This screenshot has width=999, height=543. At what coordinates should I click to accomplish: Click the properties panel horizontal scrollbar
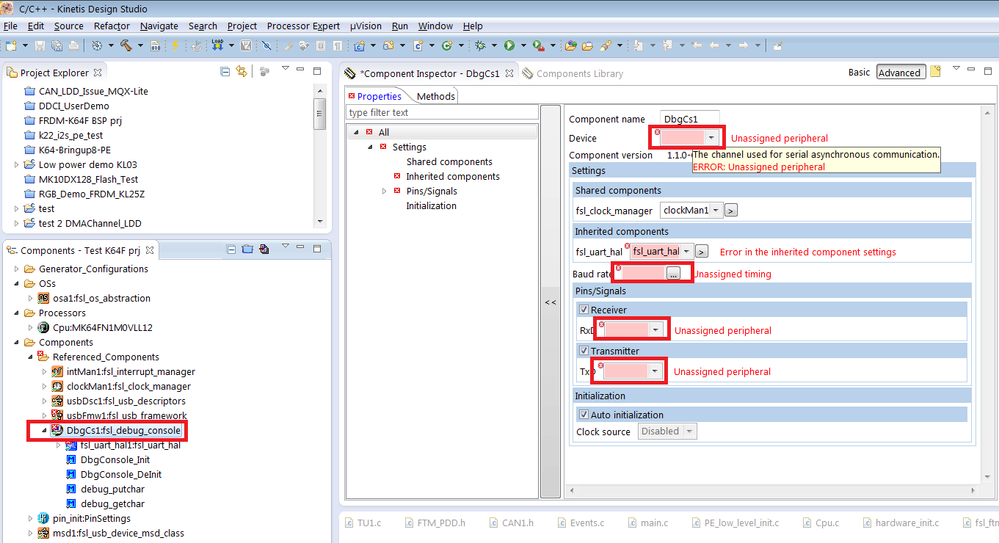tap(773, 490)
